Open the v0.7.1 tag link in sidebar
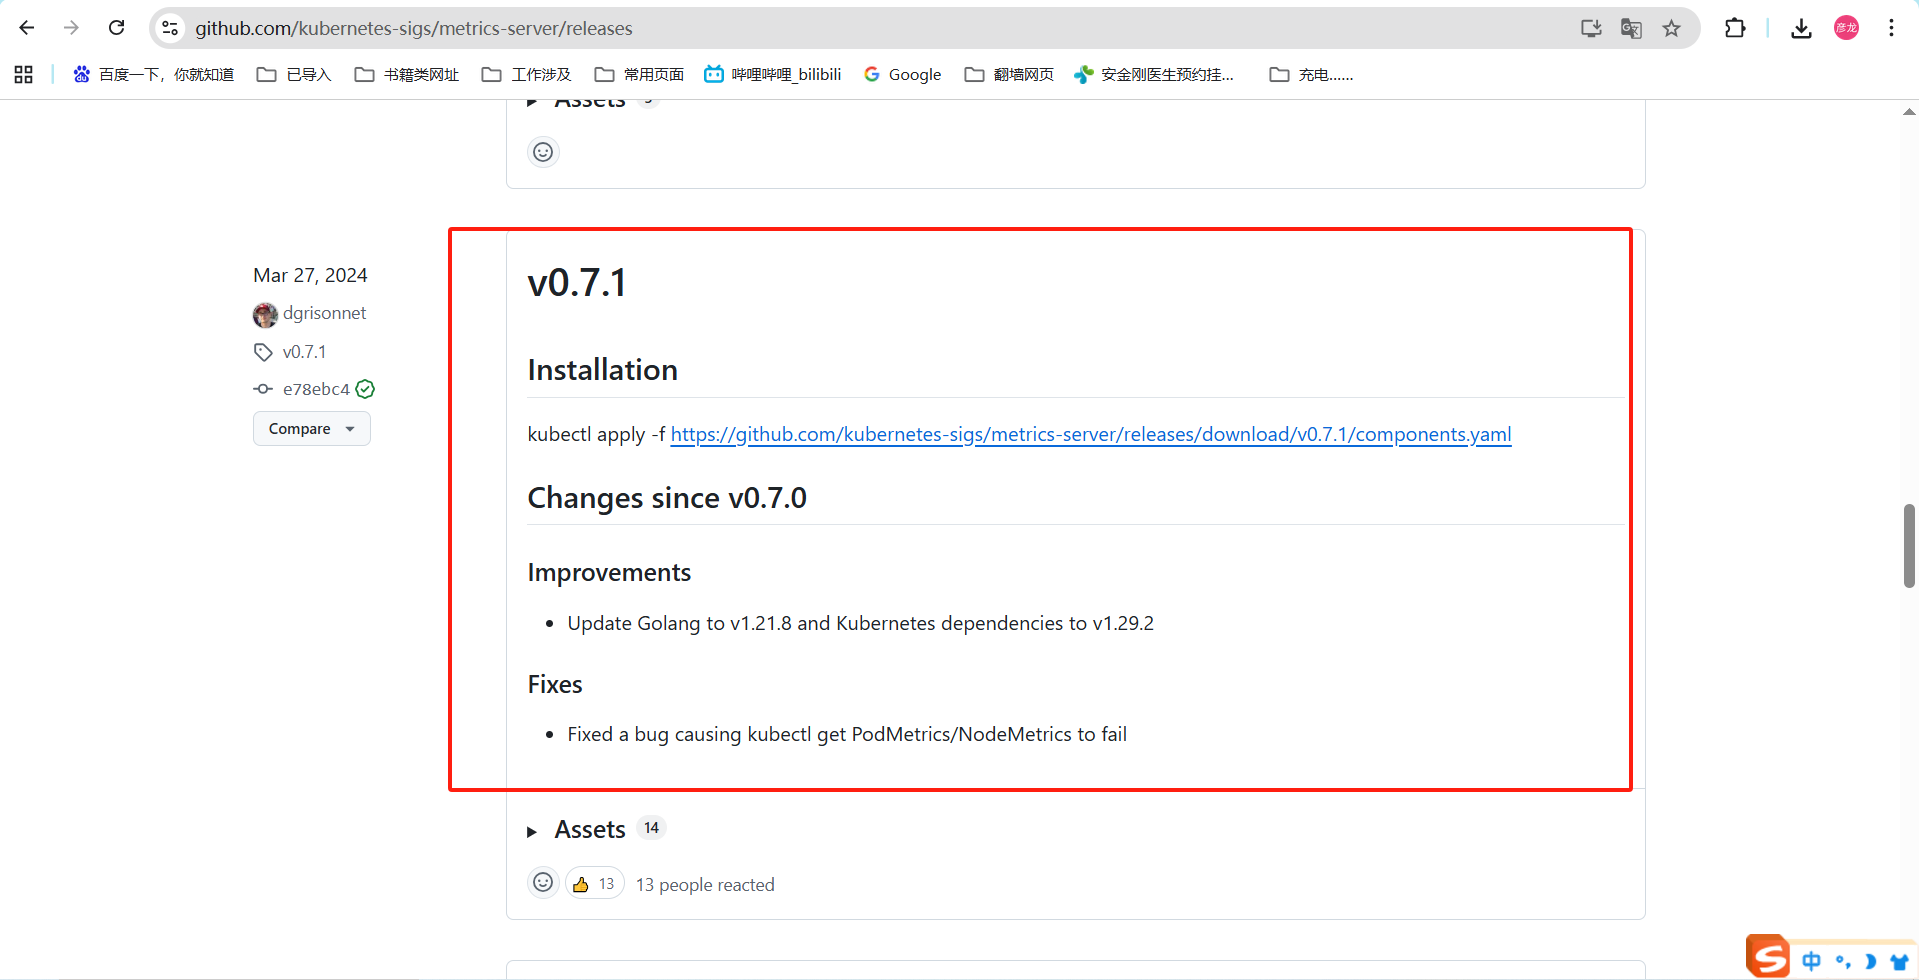 click(x=304, y=352)
